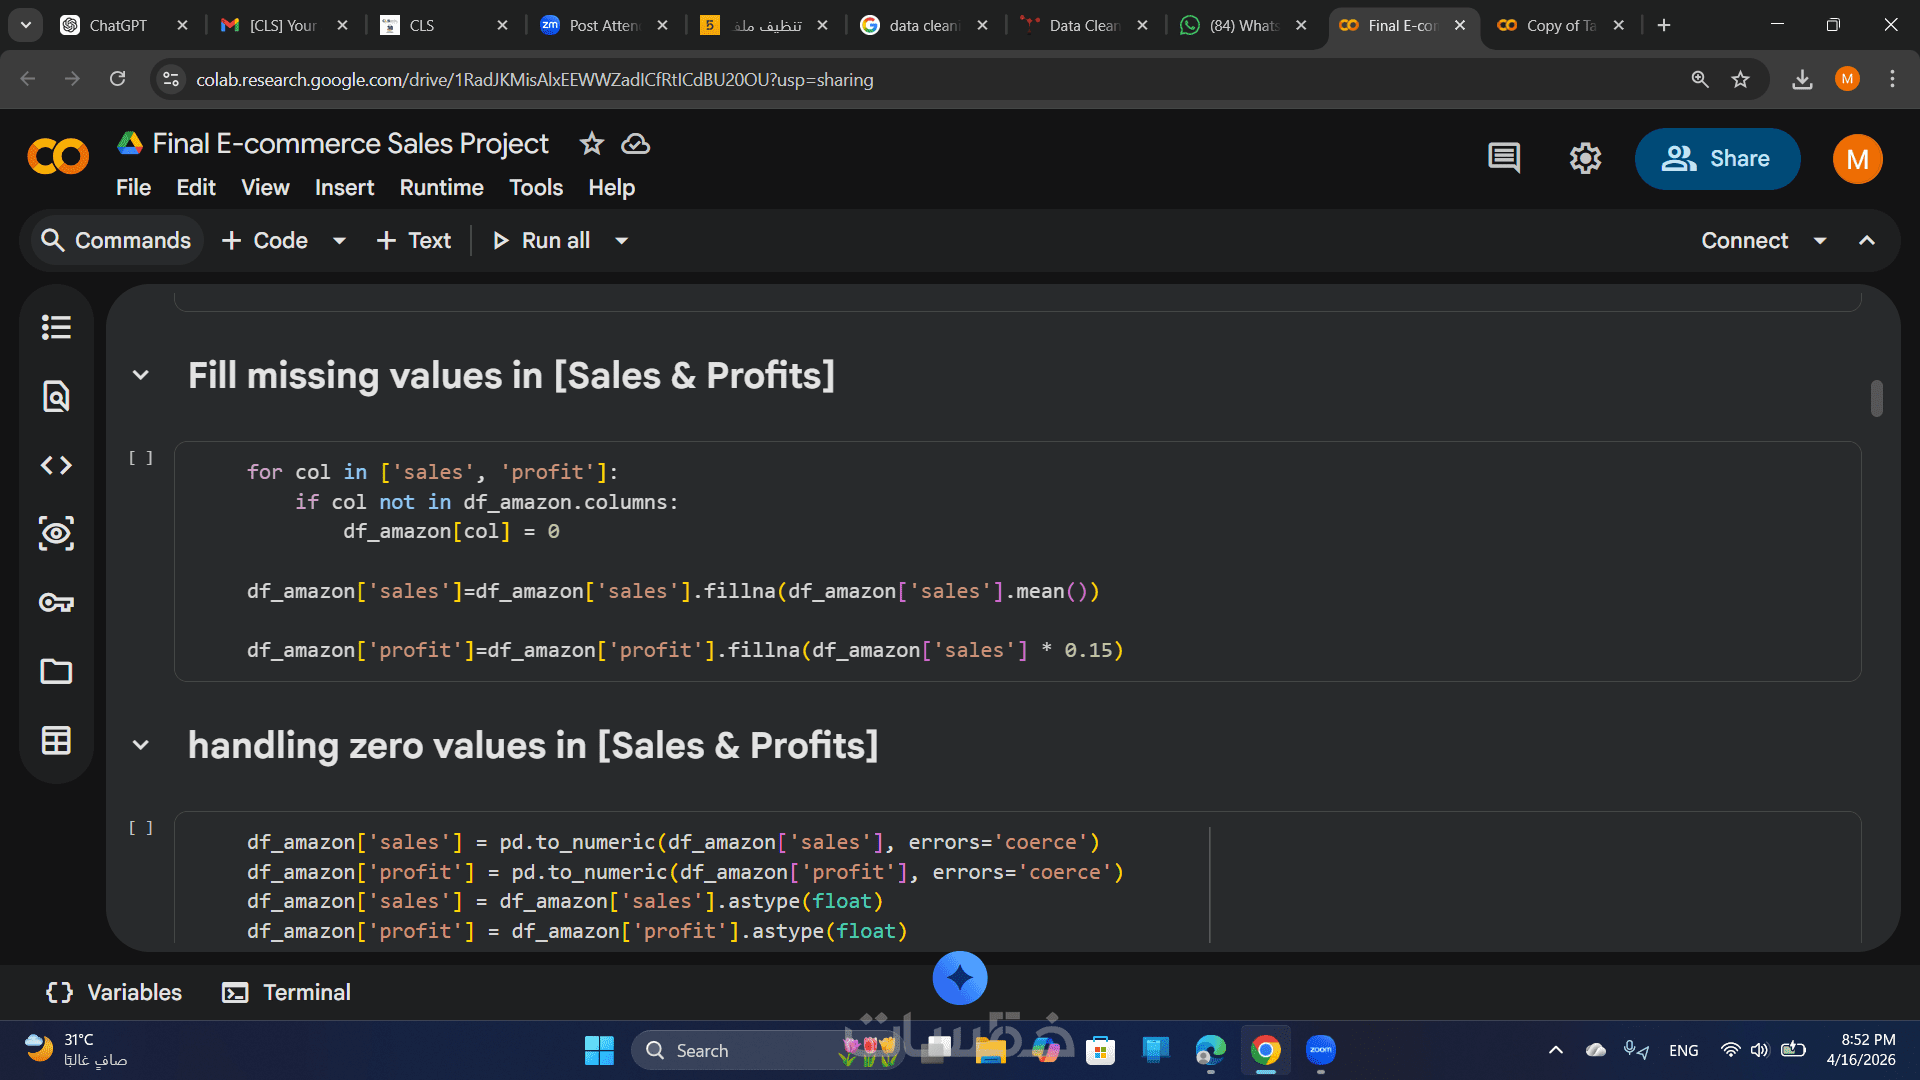Star the notebook title

pyautogui.click(x=592, y=144)
